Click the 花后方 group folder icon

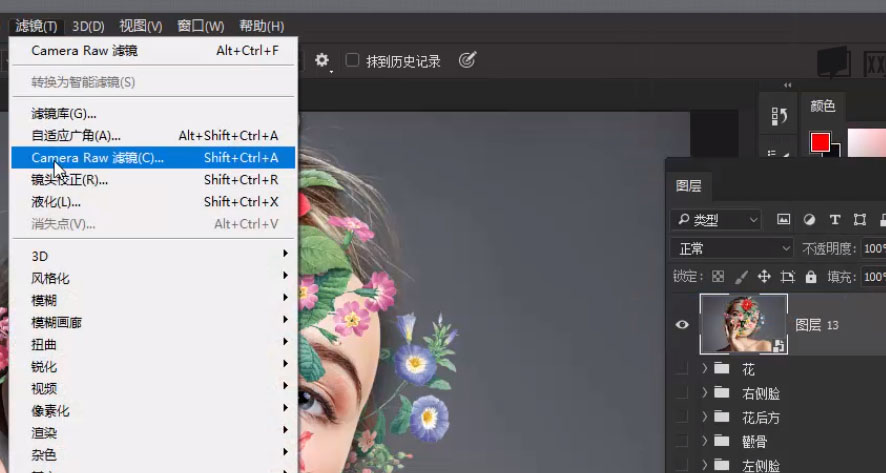click(x=722, y=417)
